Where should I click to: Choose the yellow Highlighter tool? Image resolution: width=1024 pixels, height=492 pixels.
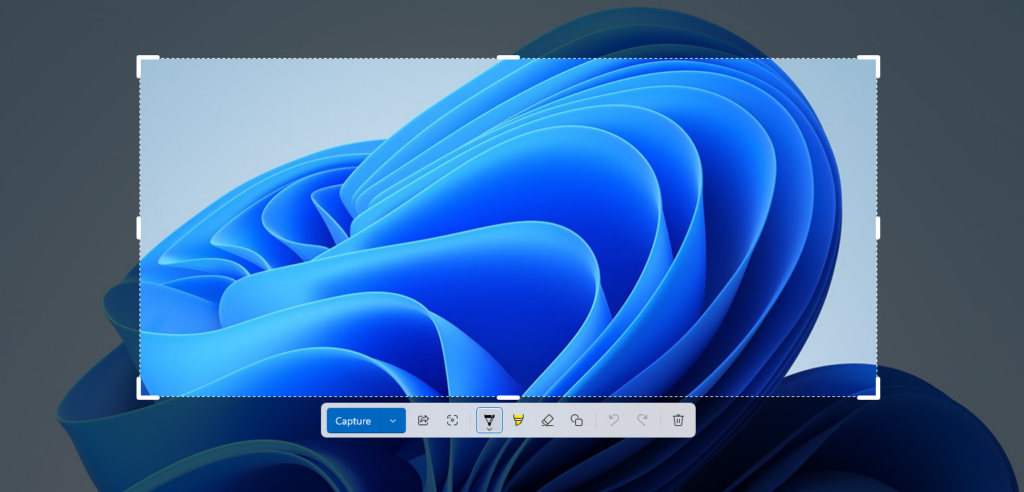pyautogui.click(x=518, y=421)
